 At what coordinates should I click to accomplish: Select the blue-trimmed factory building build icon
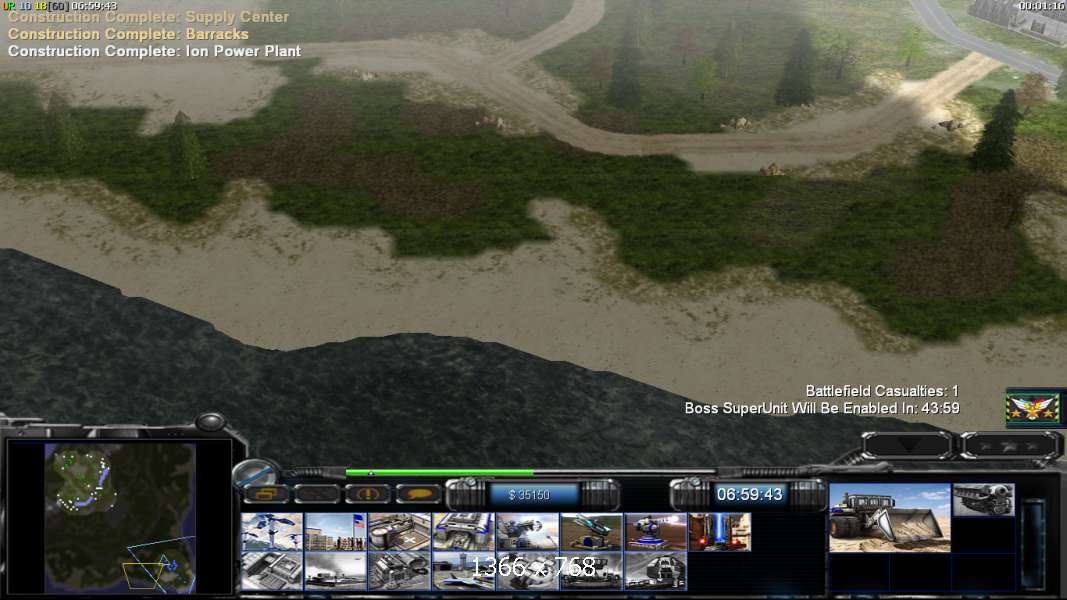[x=463, y=532]
